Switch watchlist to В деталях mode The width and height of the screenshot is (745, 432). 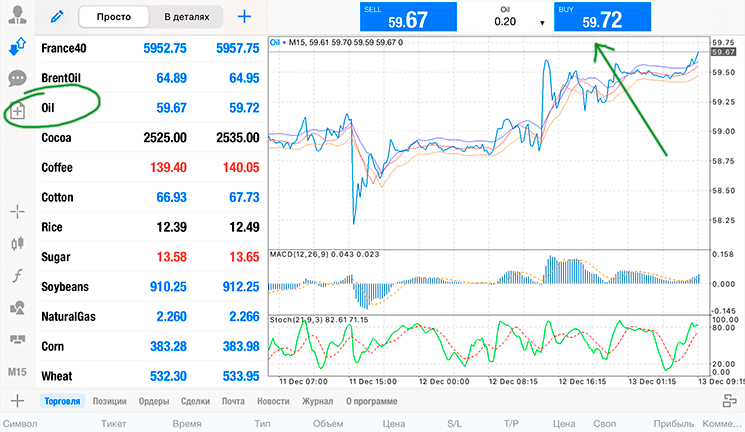coord(187,17)
